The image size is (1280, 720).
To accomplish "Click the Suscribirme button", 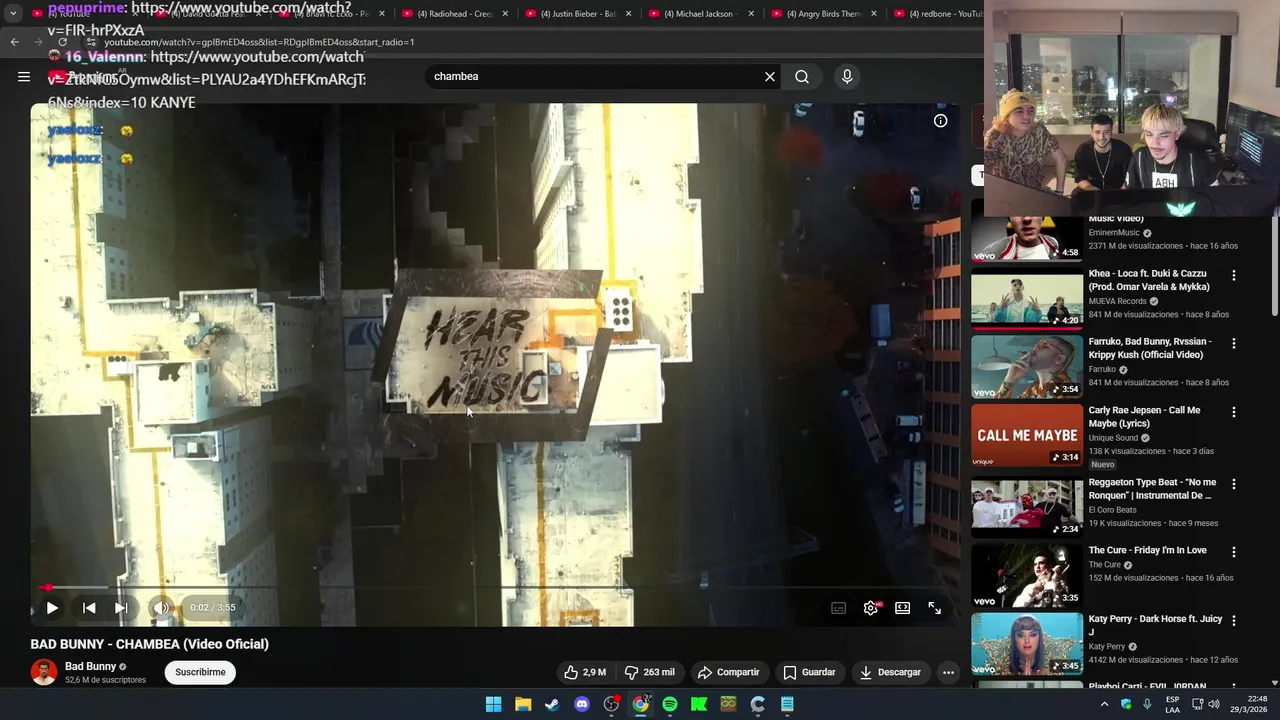I will [200, 672].
